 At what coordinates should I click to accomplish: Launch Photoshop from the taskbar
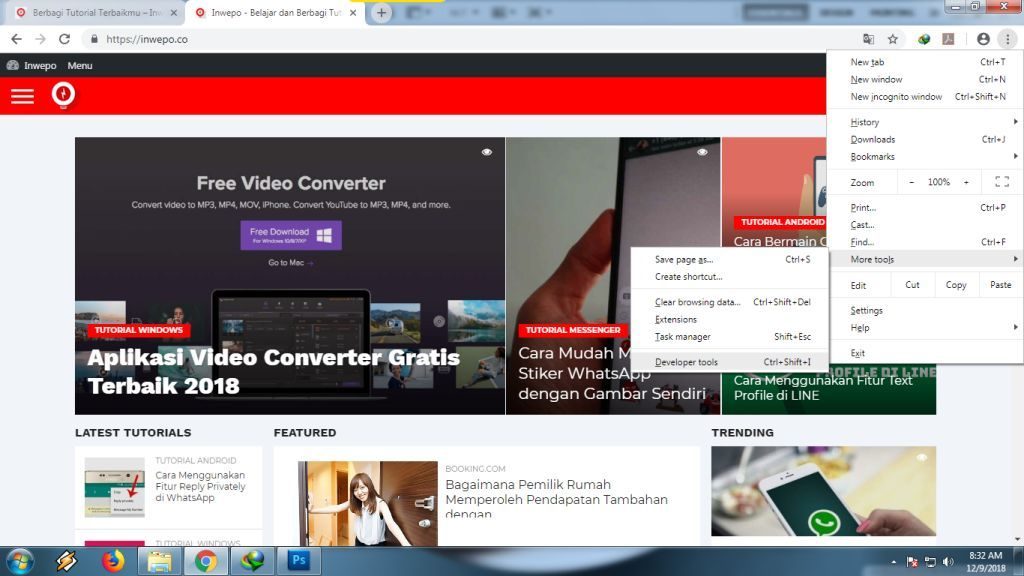(x=298, y=561)
